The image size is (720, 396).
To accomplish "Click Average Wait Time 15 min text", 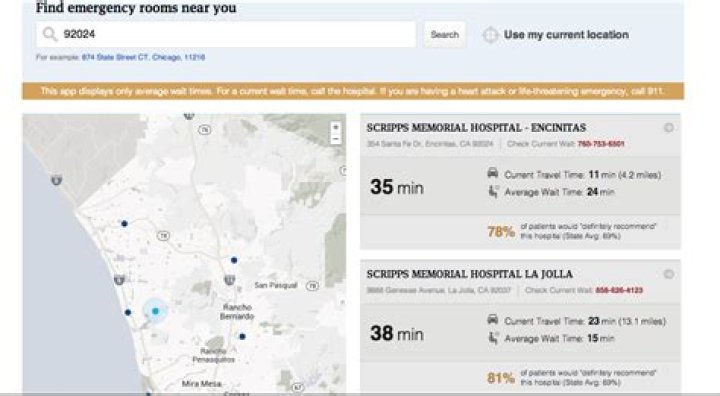I will [559, 339].
